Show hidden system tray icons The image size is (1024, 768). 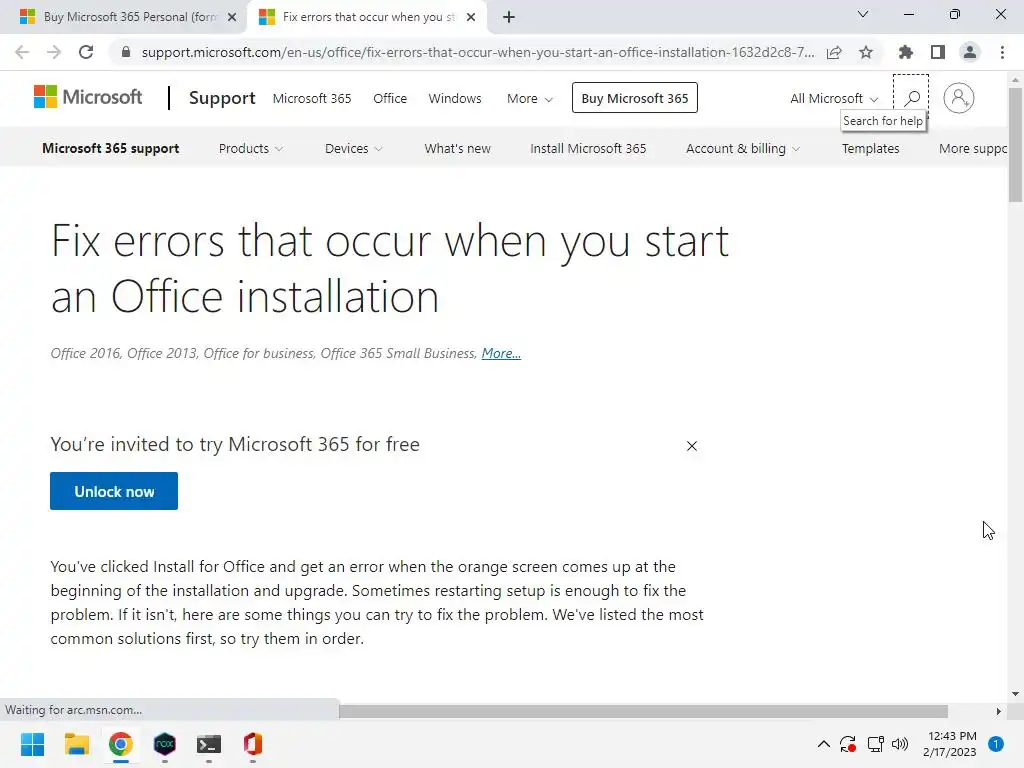point(824,744)
